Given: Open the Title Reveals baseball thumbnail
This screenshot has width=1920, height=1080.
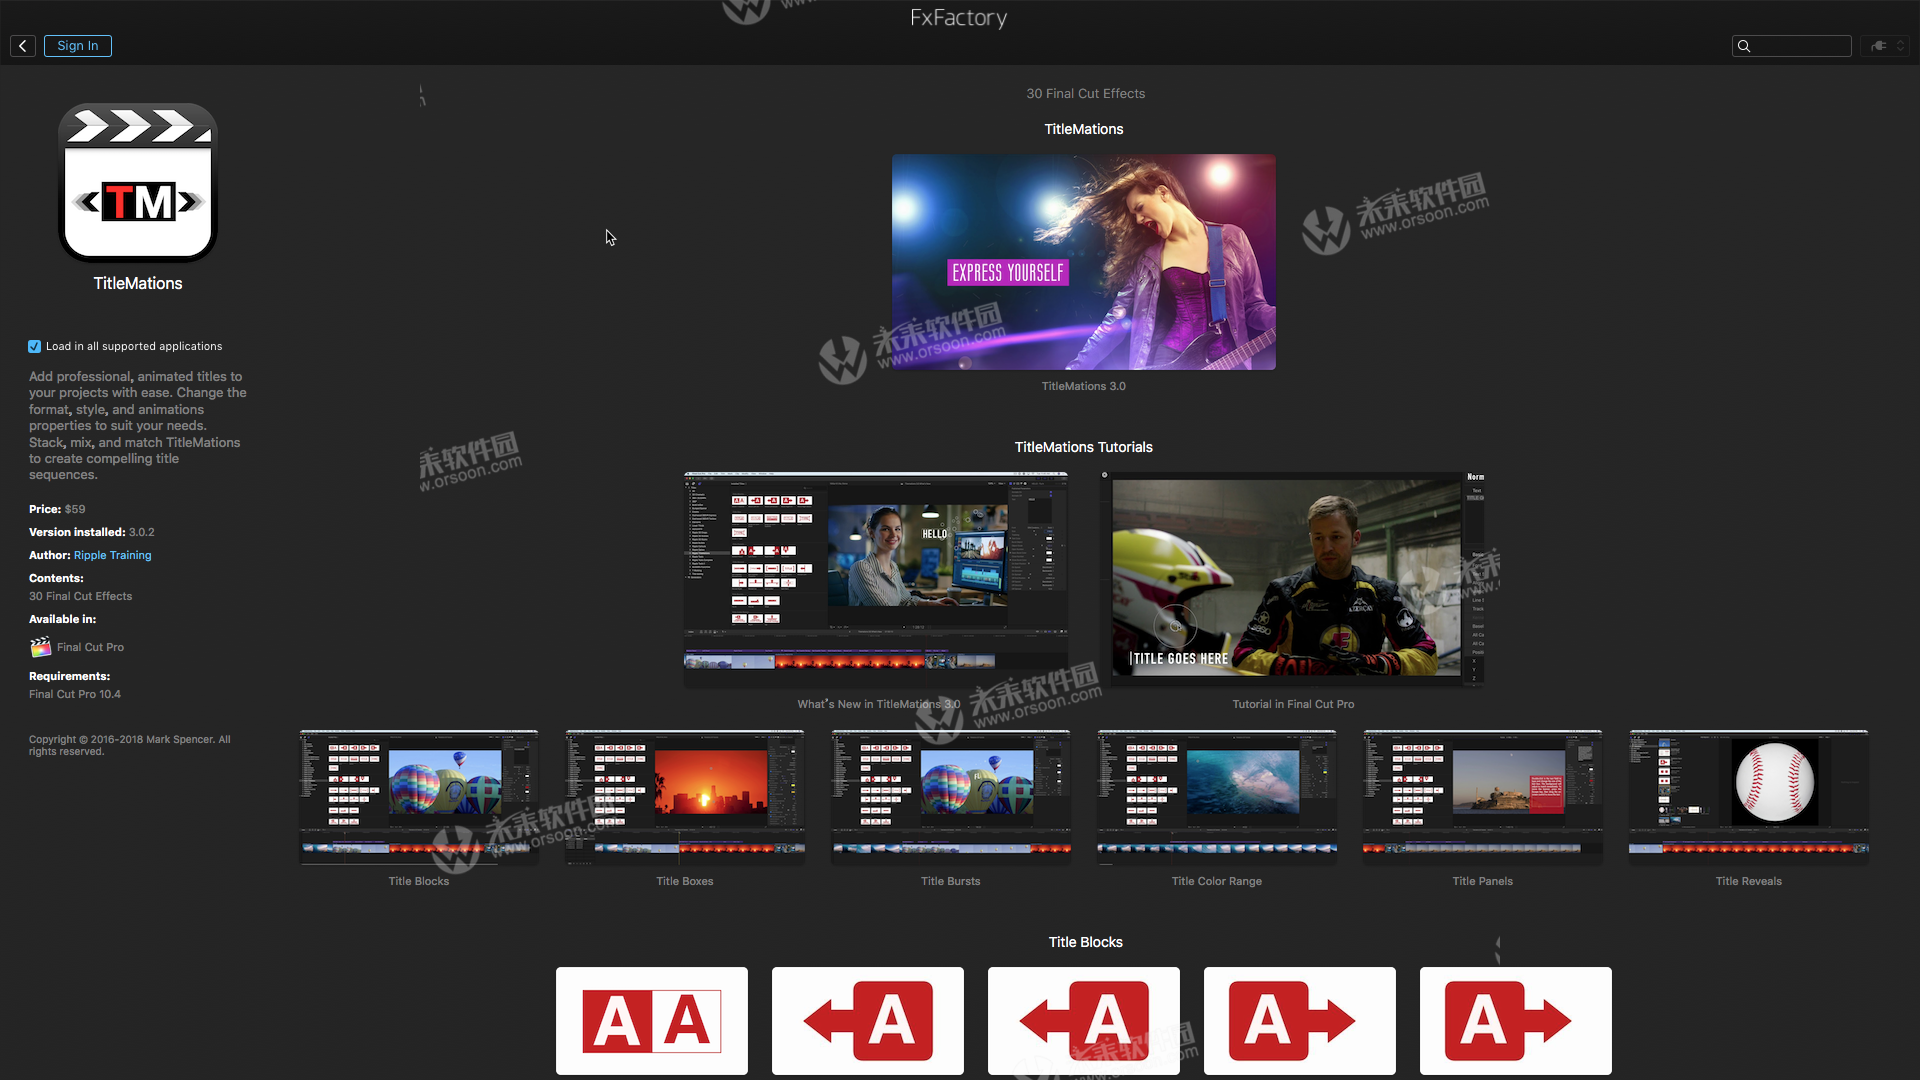Looking at the screenshot, I should (x=1748, y=797).
